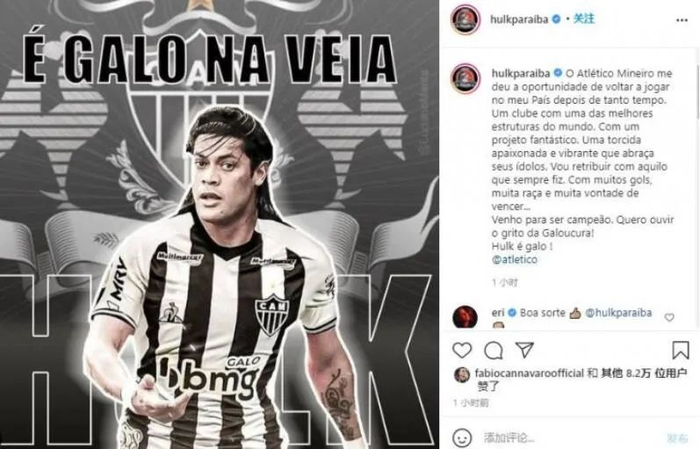Open eri's profile picture
This screenshot has height=449, width=700.
coord(465,316)
